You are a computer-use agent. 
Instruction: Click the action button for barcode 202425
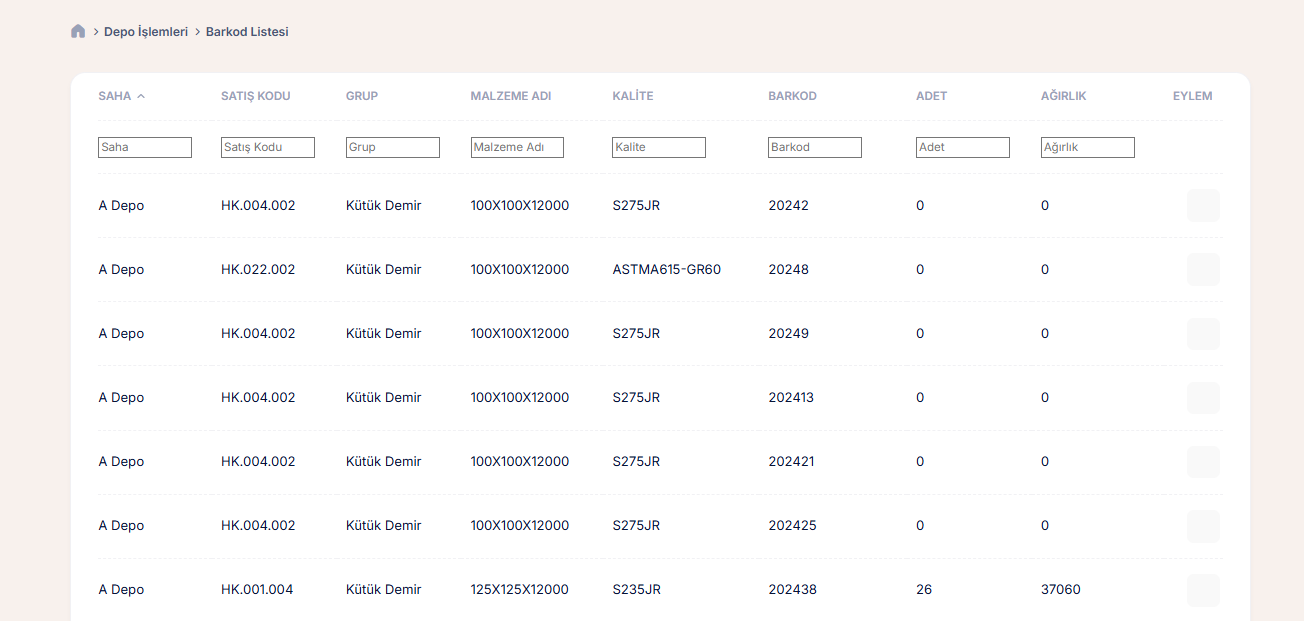1203,526
